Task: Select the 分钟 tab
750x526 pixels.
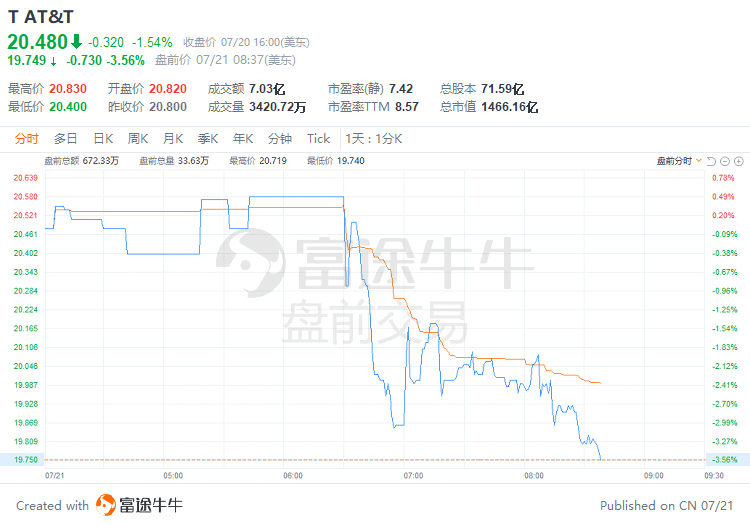Action: [x=280, y=138]
